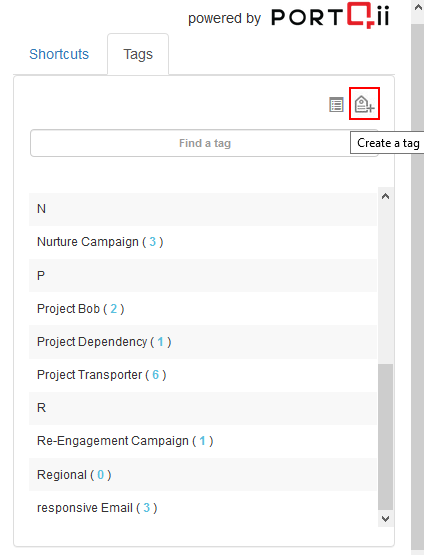Click the Find a tag search field

click(205, 143)
